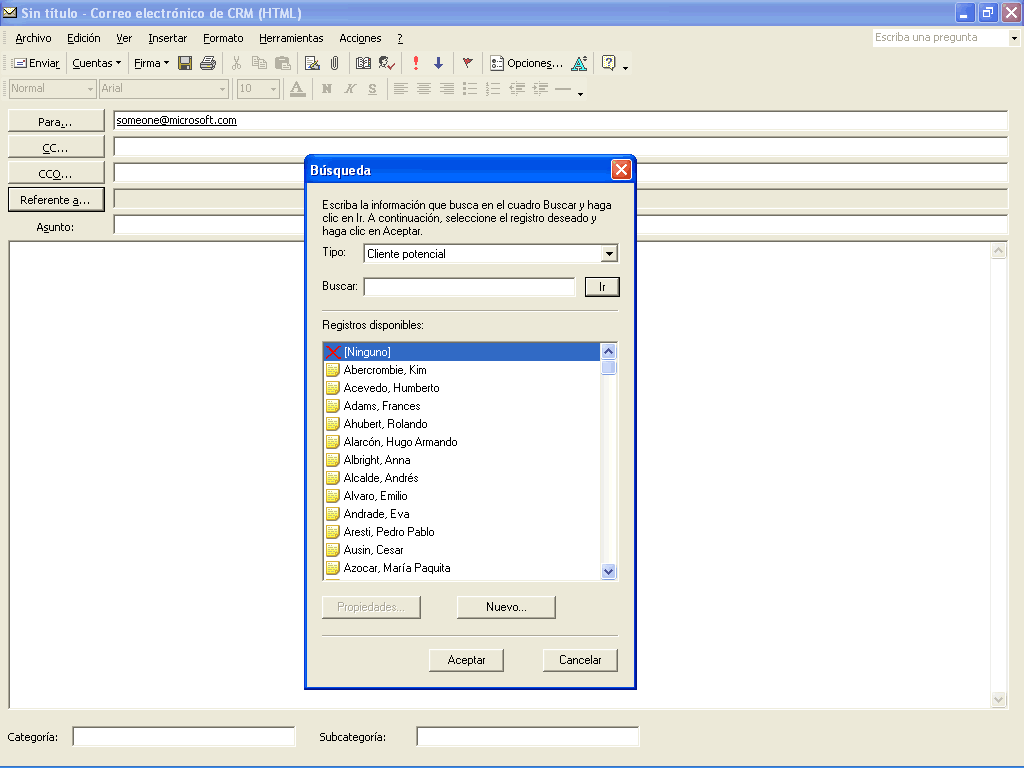The width and height of the screenshot is (1024, 768).
Task: Align text right
Action: (x=447, y=89)
